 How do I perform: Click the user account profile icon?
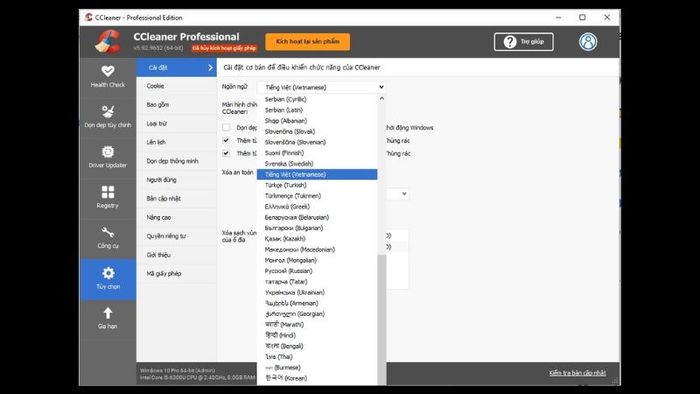588,41
